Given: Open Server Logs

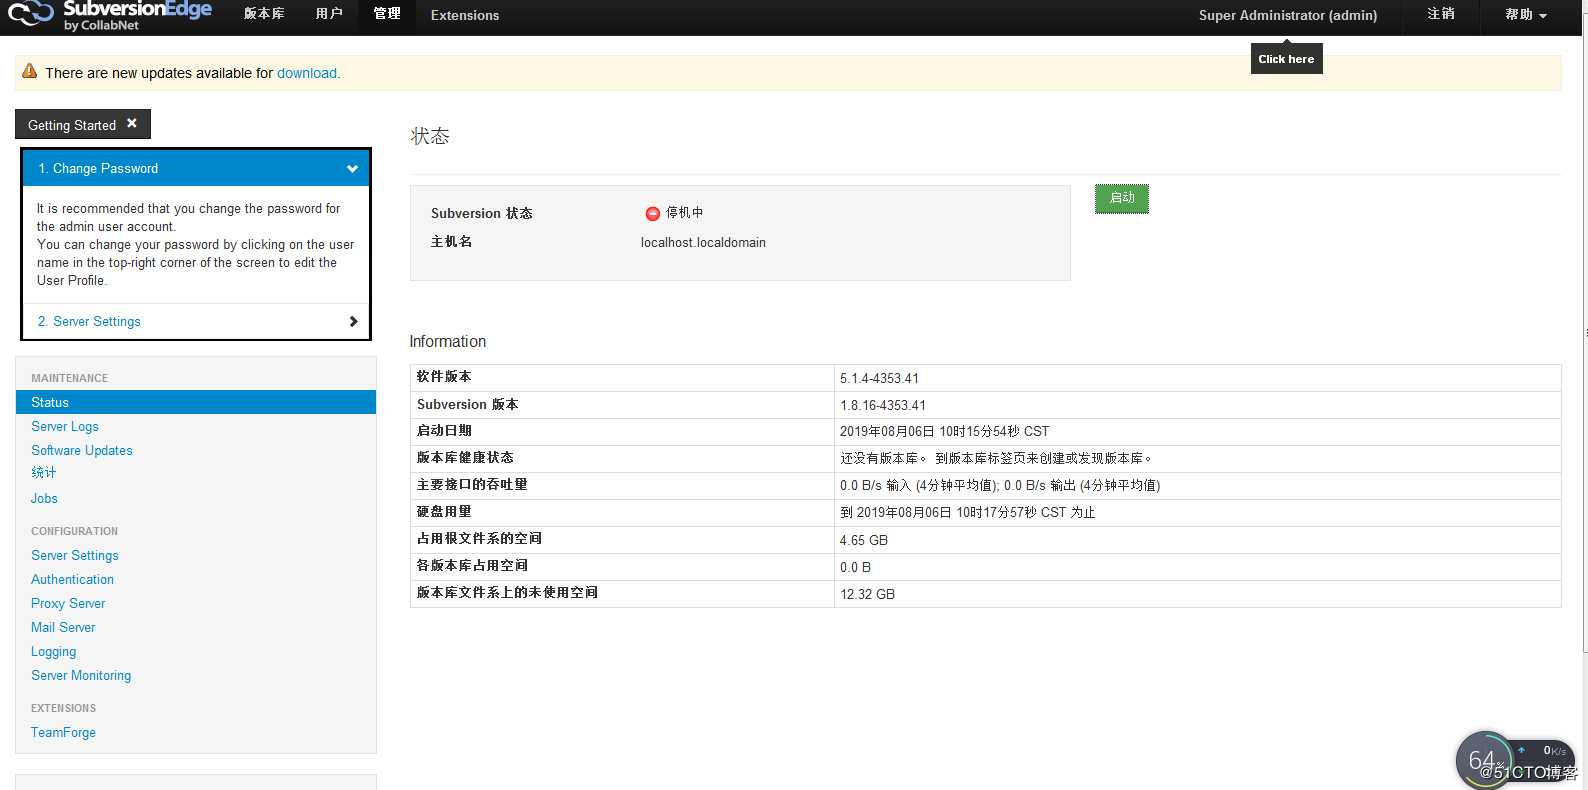Looking at the screenshot, I should pyautogui.click(x=65, y=426).
